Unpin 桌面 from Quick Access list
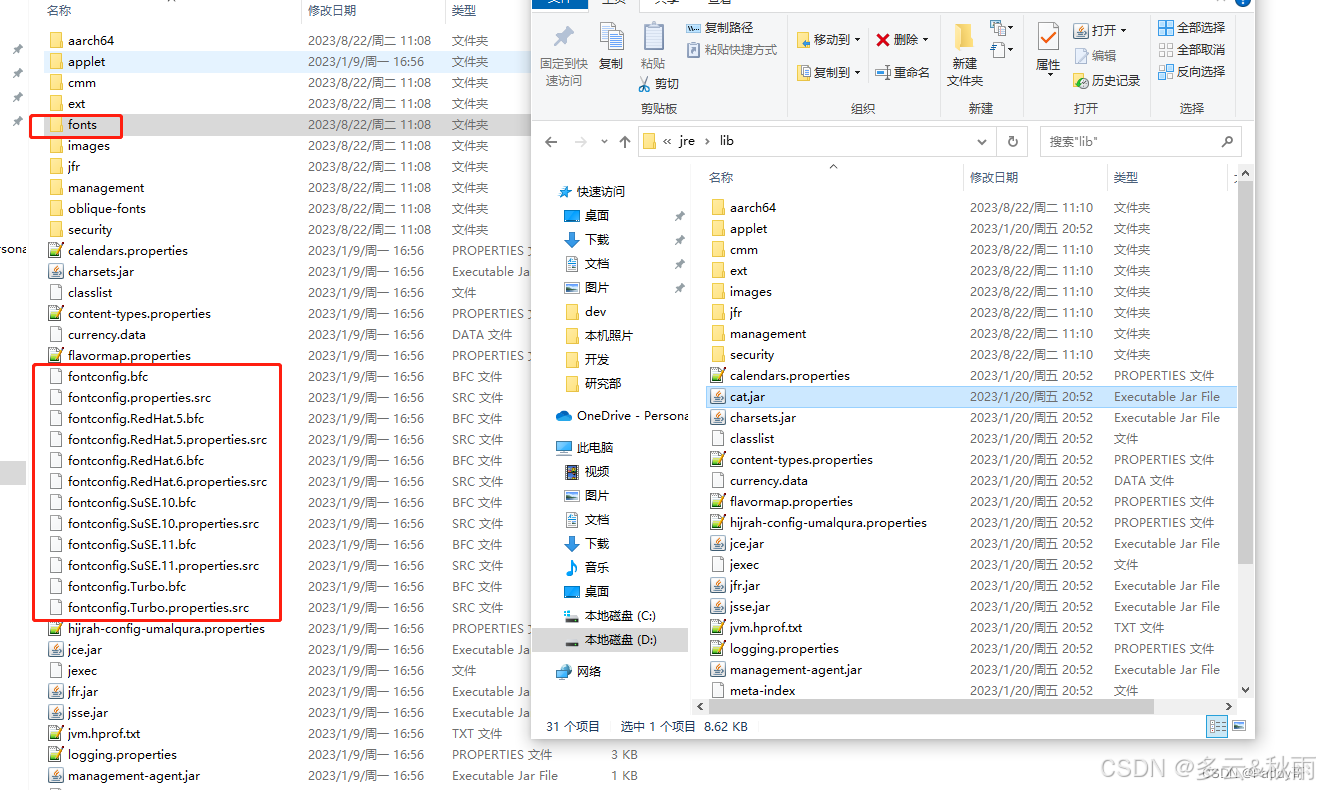The height and width of the screenshot is (790, 1320). pyautogui.click(x=680, y=215)
